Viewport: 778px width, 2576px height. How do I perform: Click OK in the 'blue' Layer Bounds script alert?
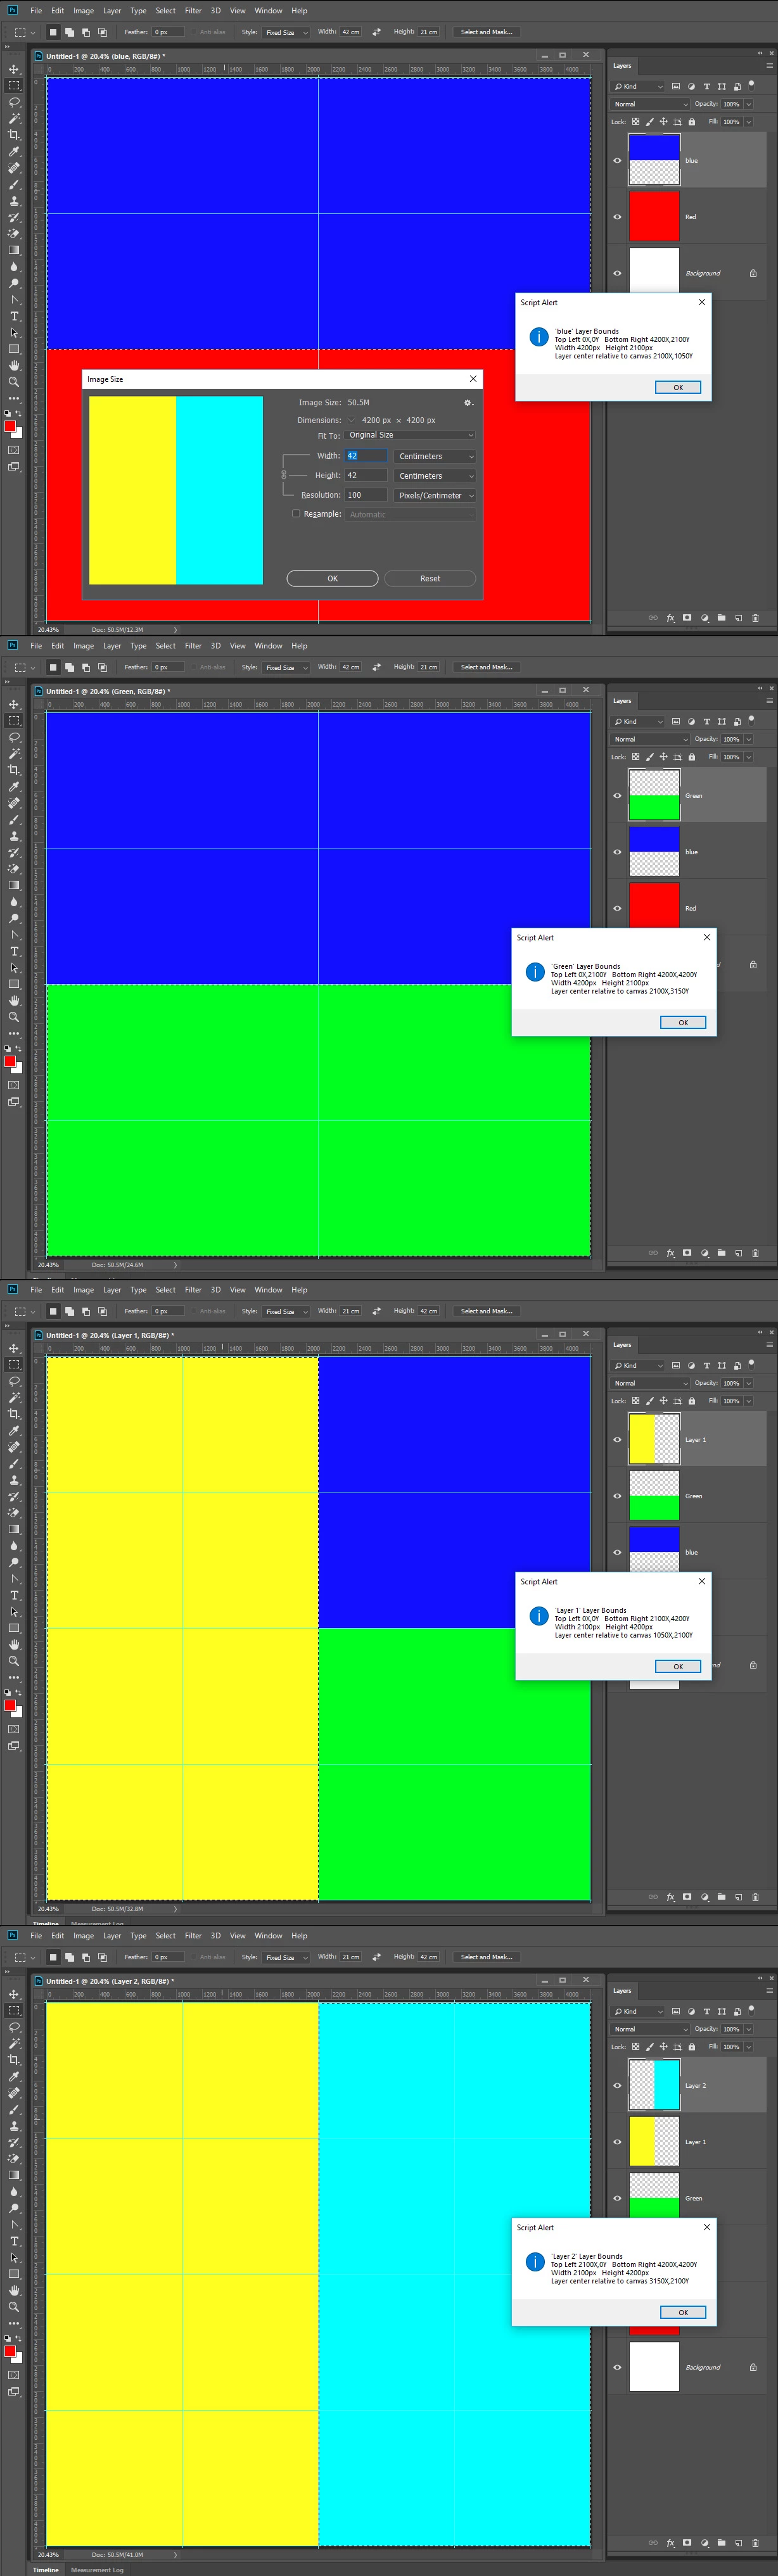point(678,387)
